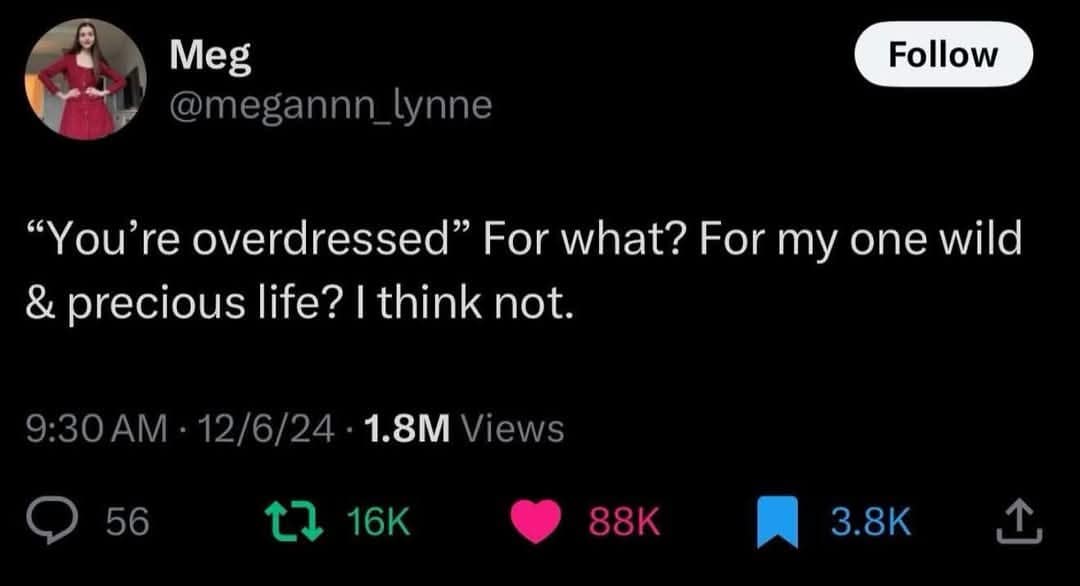The width and height of the screenshot is (1080, 586).
Task: Open Meg's profile from her display name
Action: click(x=211, y=57)
